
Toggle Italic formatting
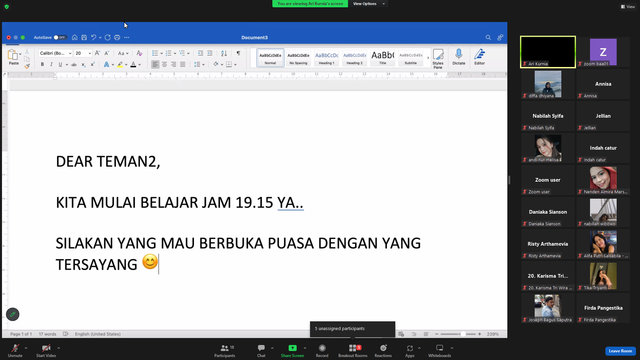pyautogui.click(x=51, y=64)
